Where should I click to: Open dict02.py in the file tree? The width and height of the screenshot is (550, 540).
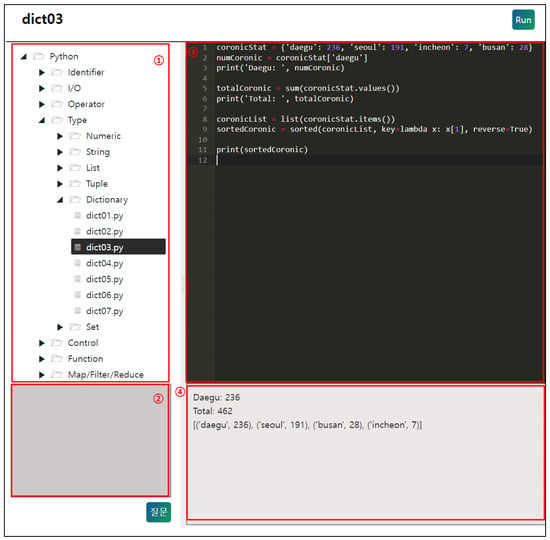105,232
